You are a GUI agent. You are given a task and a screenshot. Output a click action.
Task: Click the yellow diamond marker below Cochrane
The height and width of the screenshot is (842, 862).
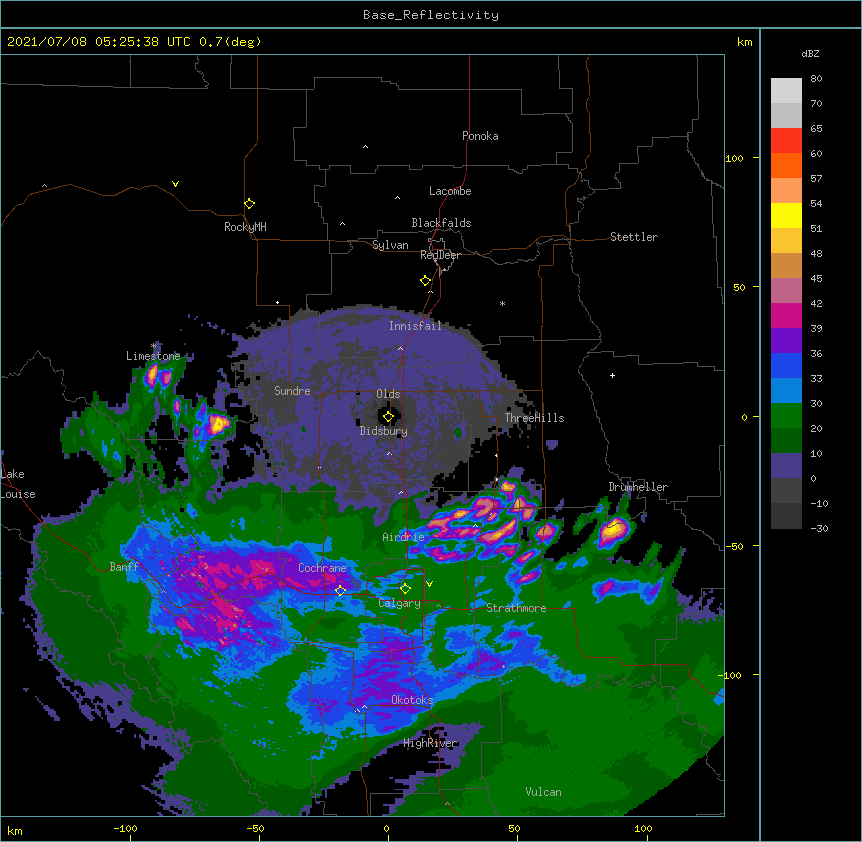click(340, 590)
